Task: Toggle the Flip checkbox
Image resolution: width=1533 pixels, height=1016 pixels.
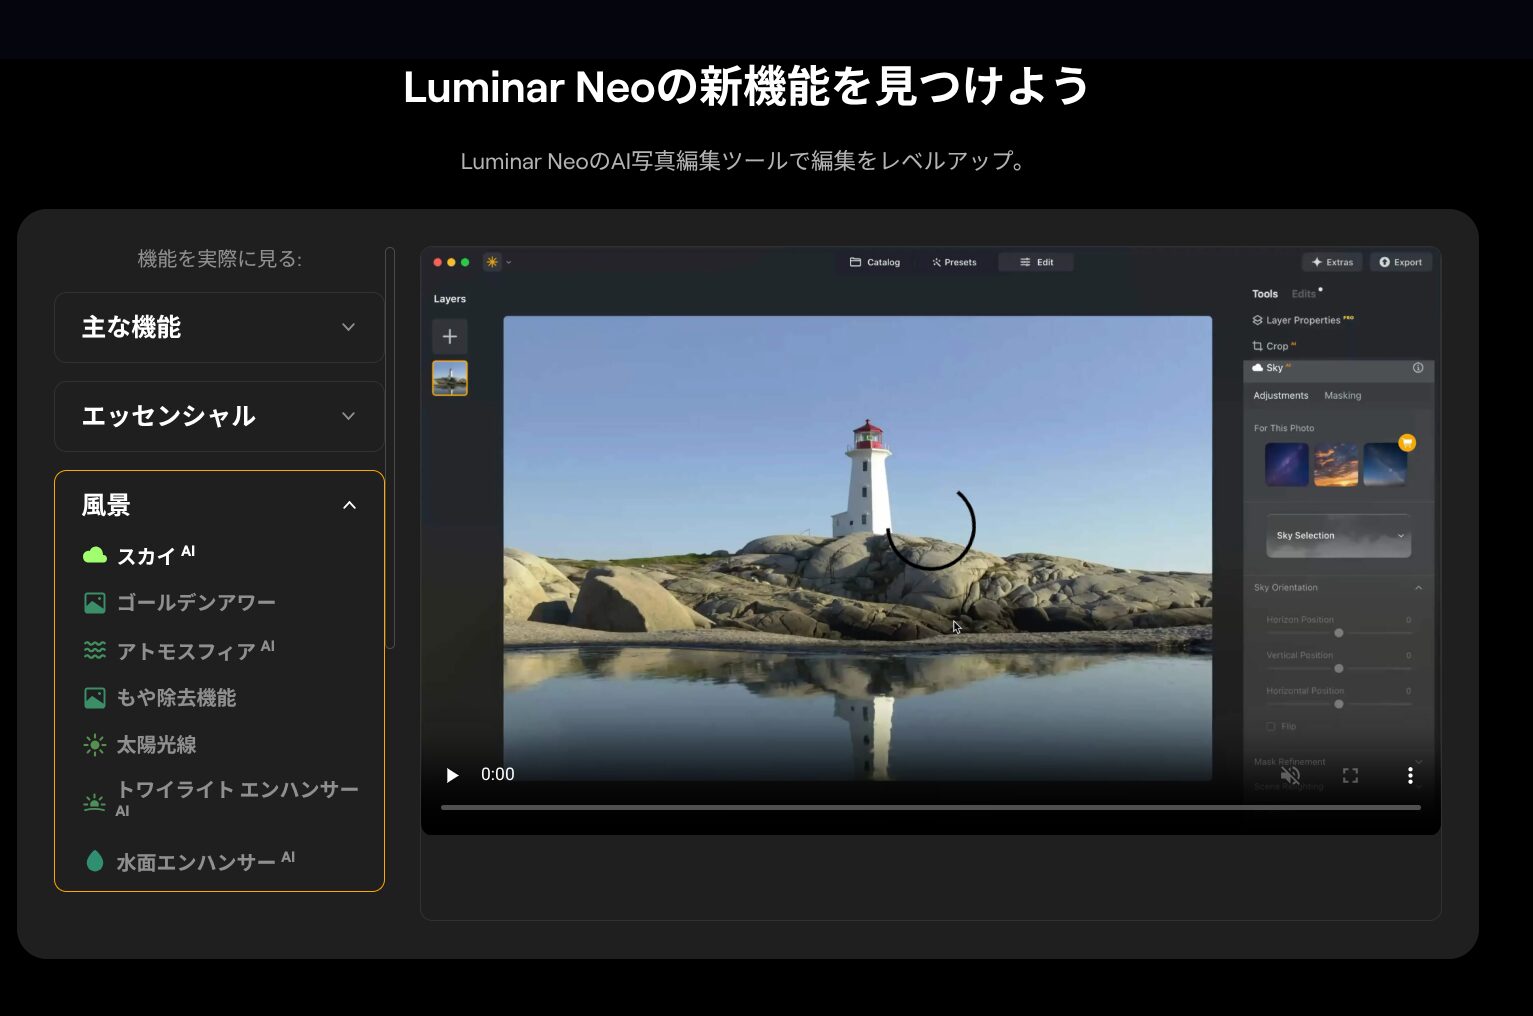Action: [x=1271, y=727]
